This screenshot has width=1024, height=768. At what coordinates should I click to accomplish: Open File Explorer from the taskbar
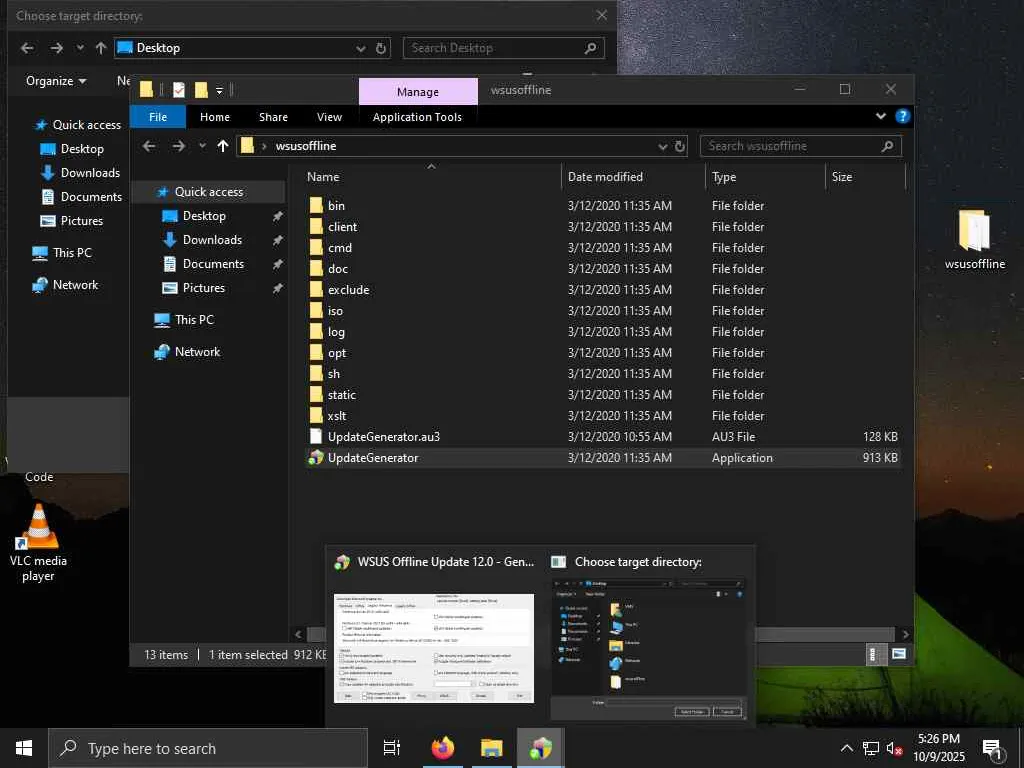(x=492, y=748)
